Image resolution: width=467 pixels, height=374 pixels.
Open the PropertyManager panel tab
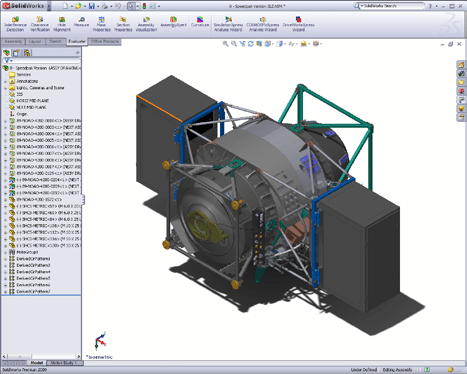pyautogui.click(x=17, y=53)
